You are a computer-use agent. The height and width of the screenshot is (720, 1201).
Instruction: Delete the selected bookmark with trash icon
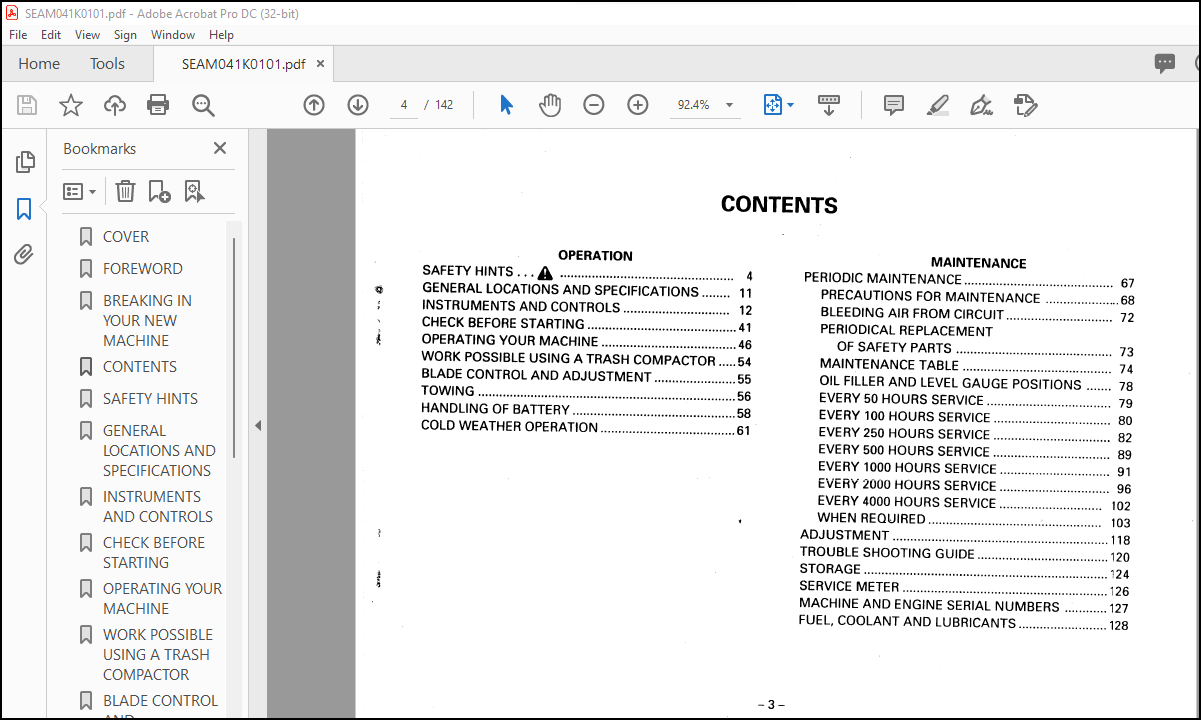(125, 191)
